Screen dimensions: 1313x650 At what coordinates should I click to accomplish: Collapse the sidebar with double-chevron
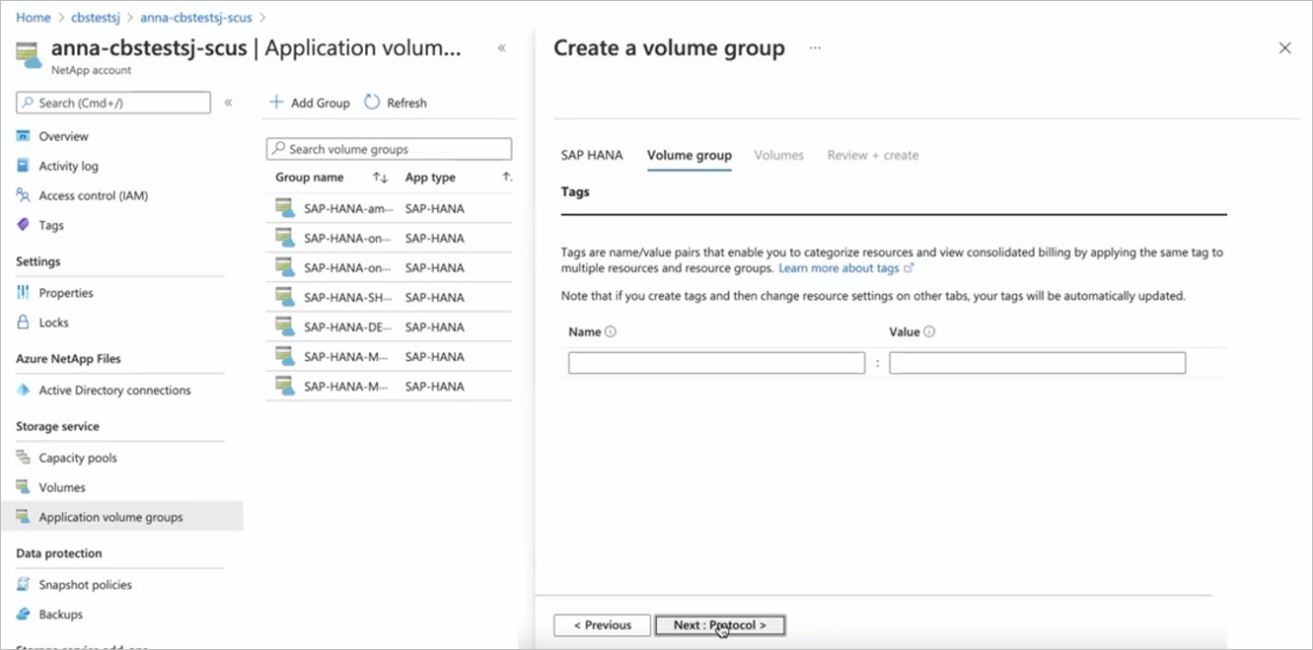click(x=228, y=102)
